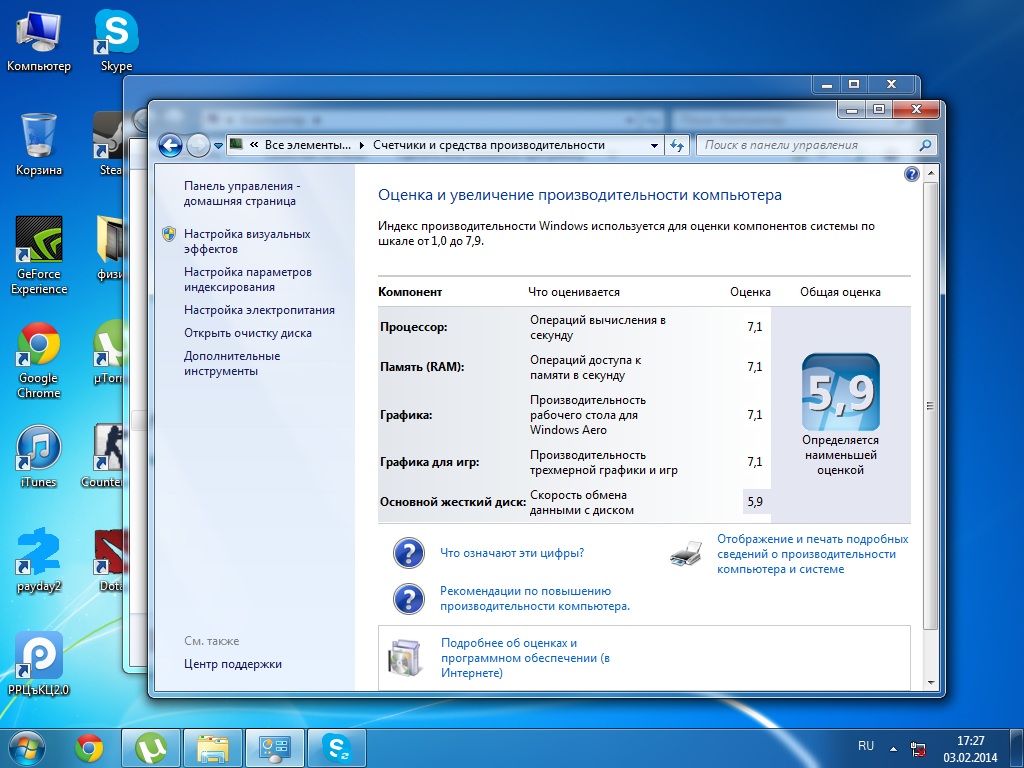Open «Подробнее об оценках и программном обеспечении»

click(x=525, y=658)
